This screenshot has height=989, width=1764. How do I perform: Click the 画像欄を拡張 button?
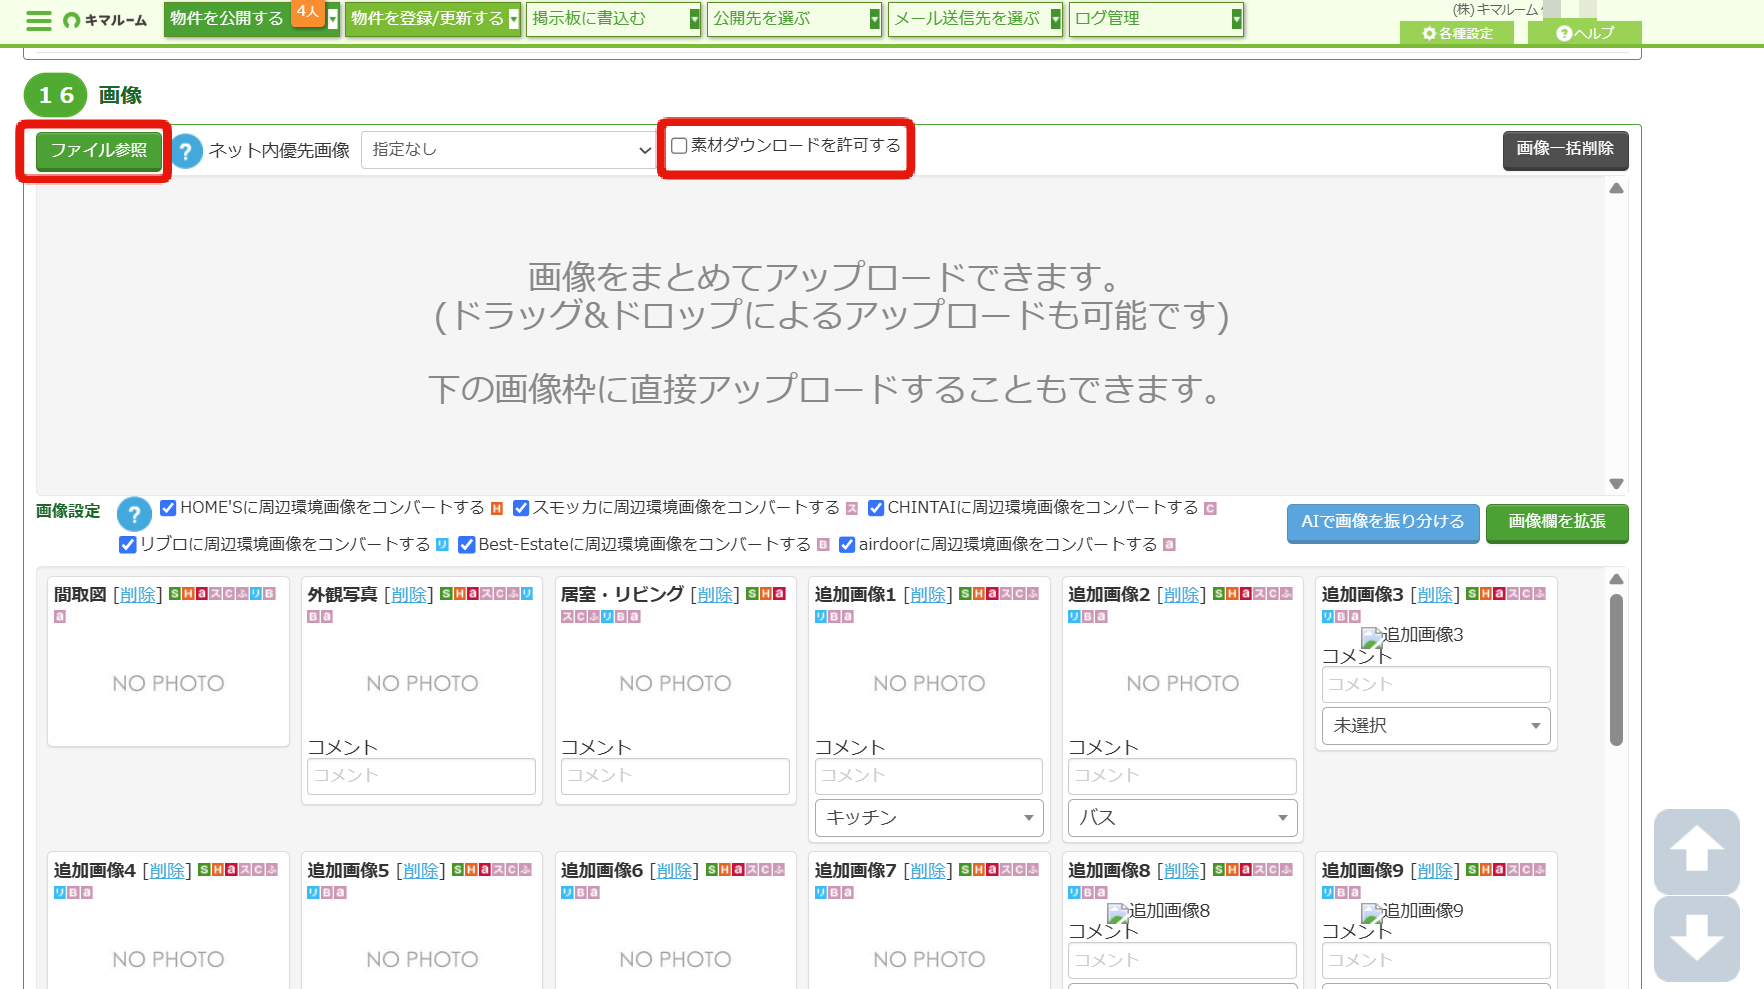coord(1557,522)
